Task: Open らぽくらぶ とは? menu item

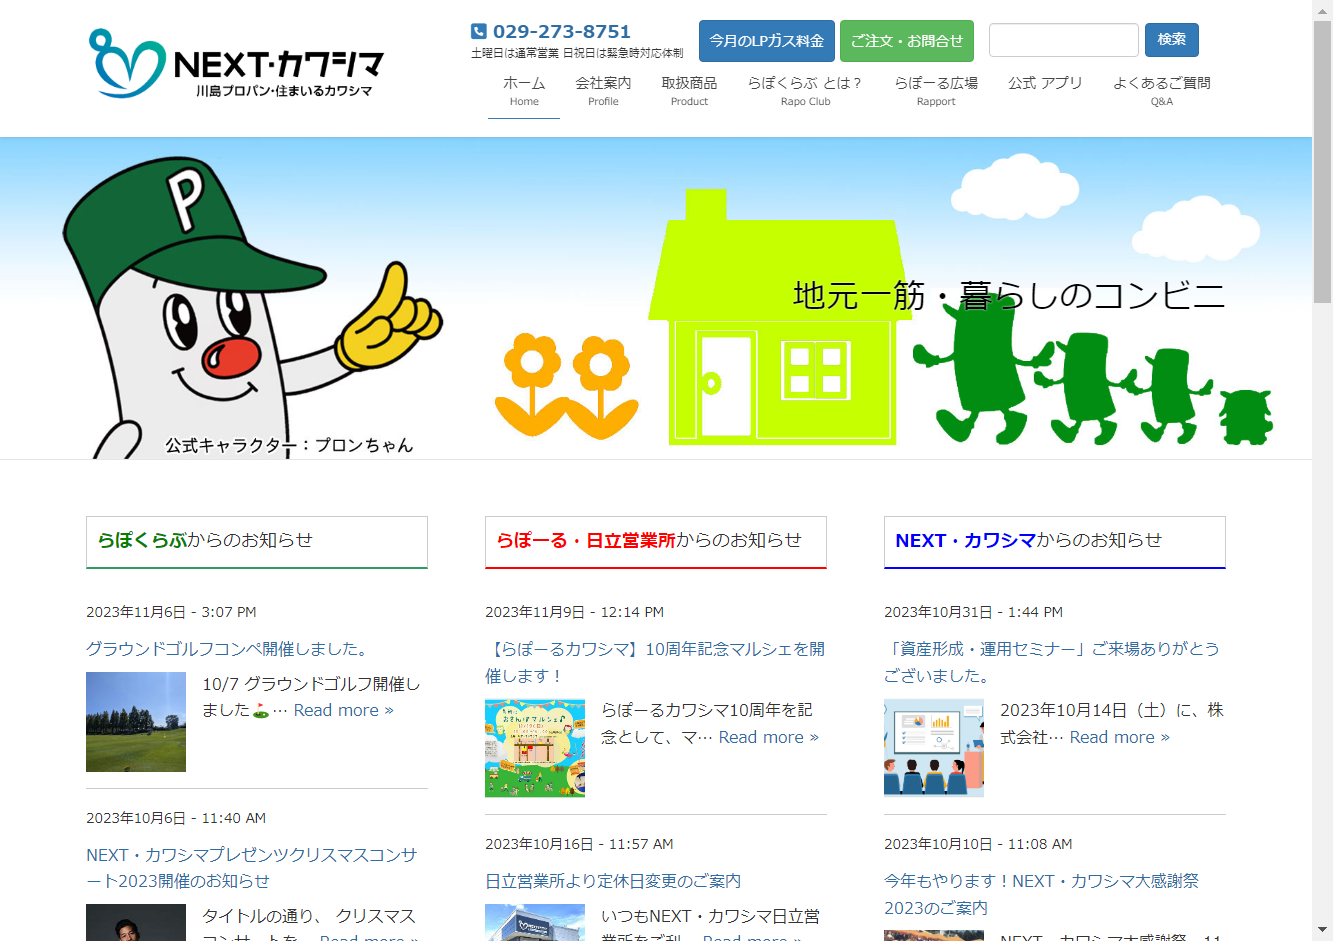Action: 805,91
